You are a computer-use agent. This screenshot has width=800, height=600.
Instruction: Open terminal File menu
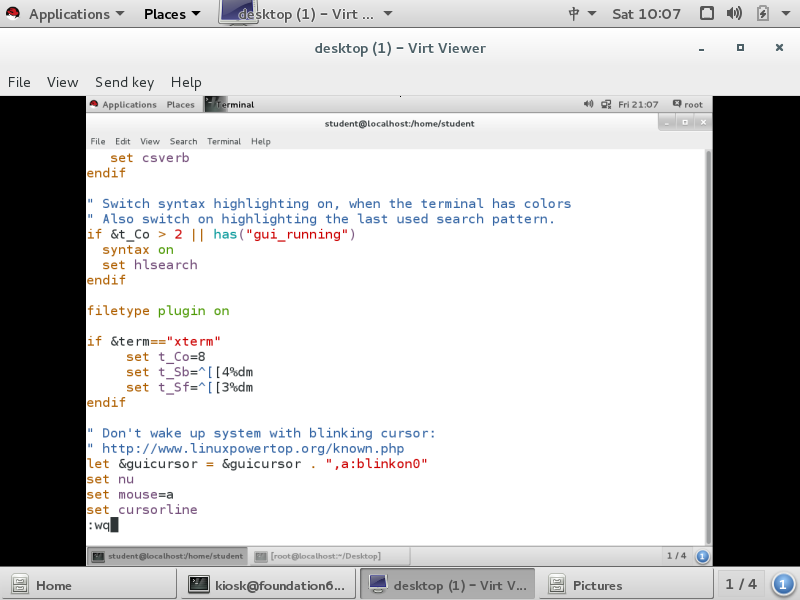pos(98,141)
